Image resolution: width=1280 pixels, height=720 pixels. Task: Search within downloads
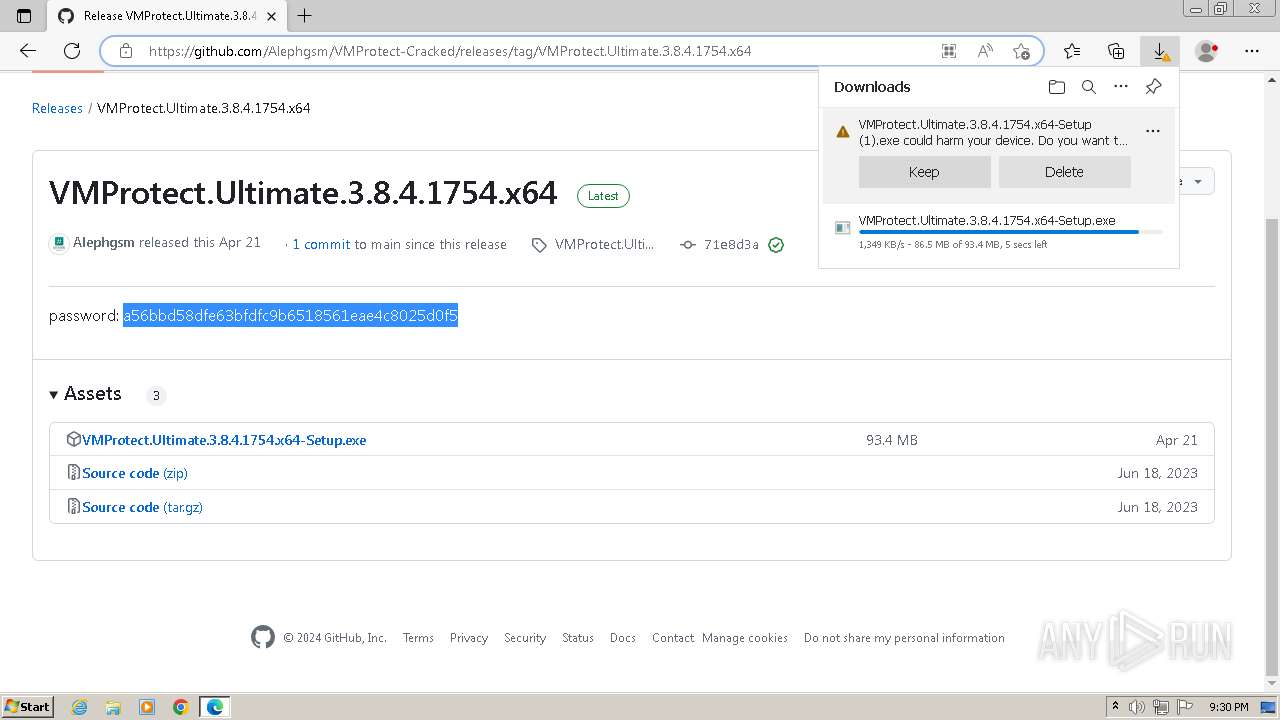click(1089, 87)
